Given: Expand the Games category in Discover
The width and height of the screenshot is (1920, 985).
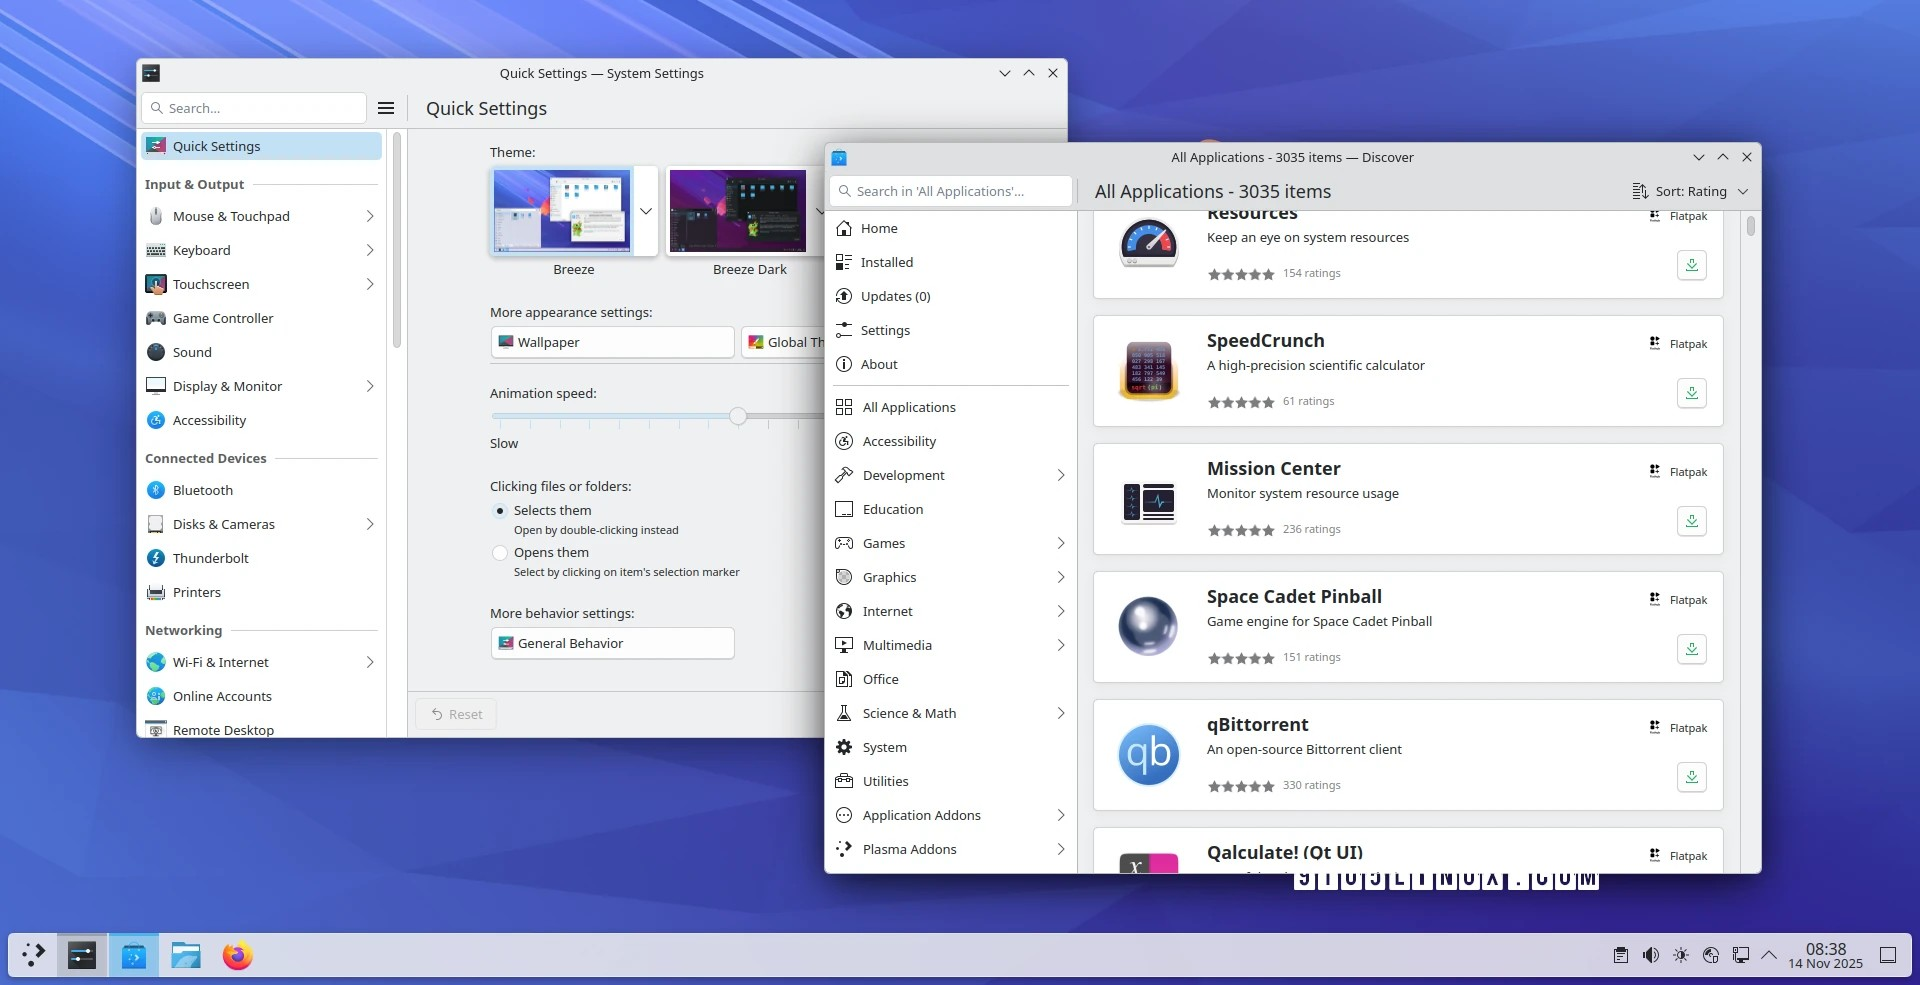Looking at the screenshot, I should click(x=883, y=543).
